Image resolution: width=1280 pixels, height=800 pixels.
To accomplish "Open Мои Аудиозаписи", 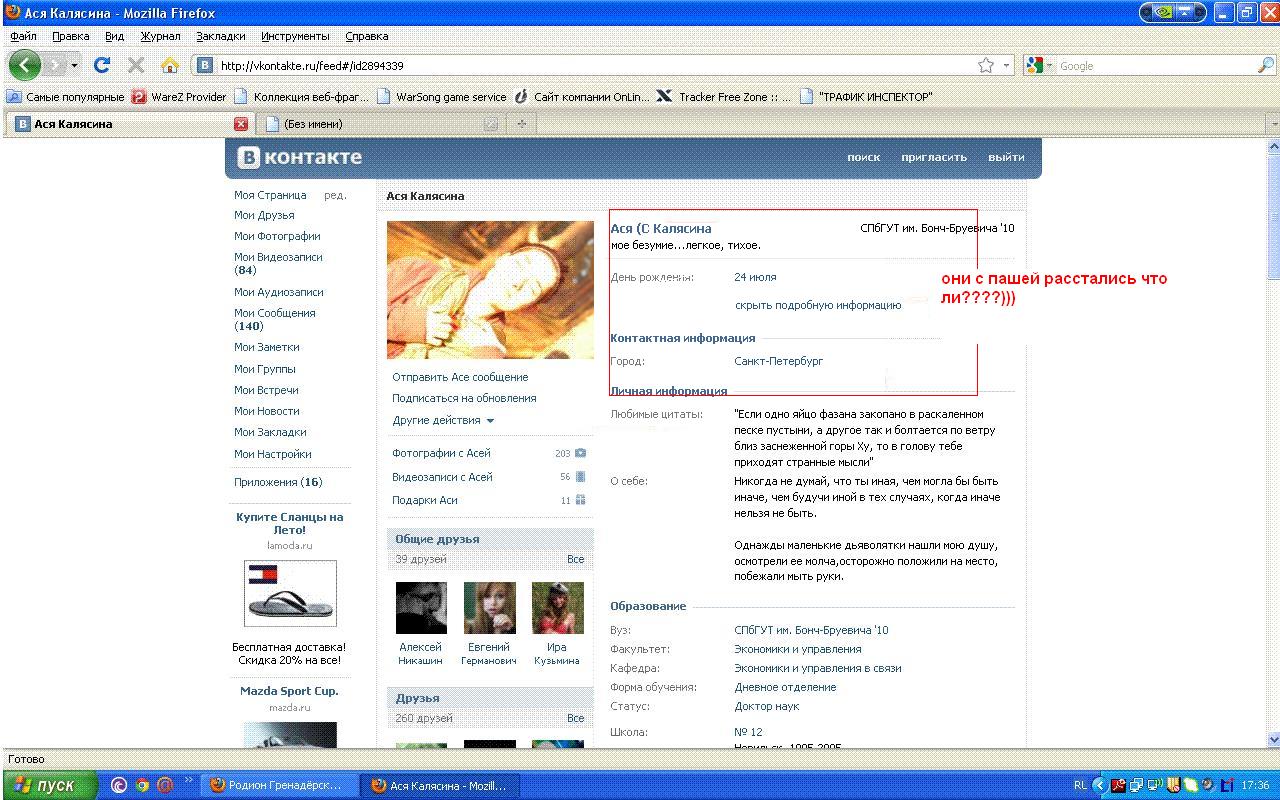I will (x=278, y=292).
